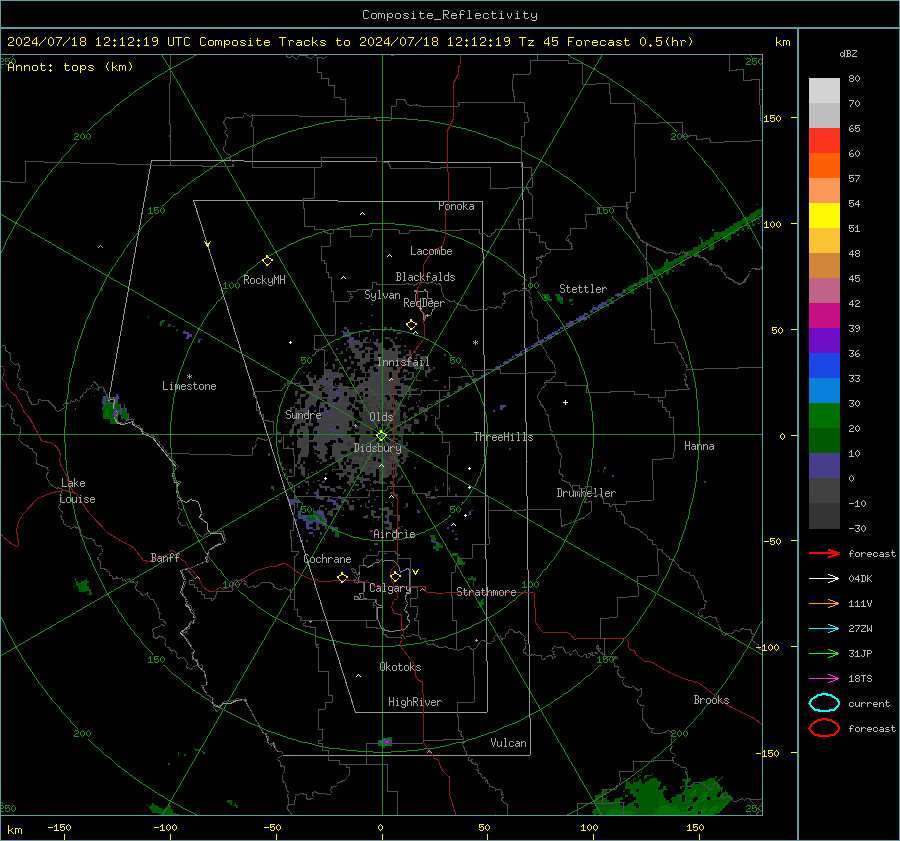Click the cyan current ellipse legend icon
The width and height of the screenshot is (900, 841).
(824, 703)
